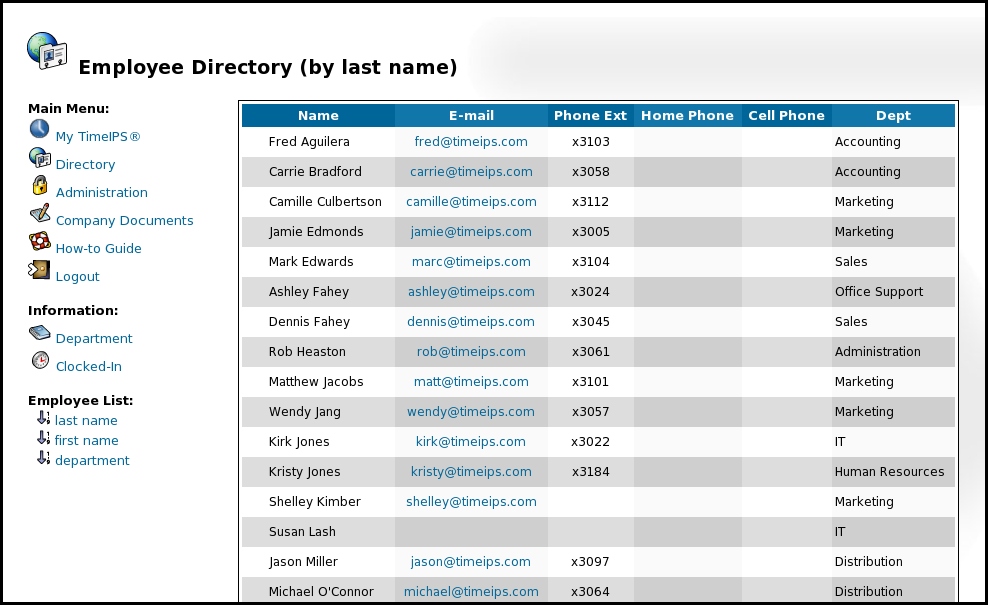Click the Cell Phone column header
The width and height of the screenshot is (988, 605).
pos(786,115)
